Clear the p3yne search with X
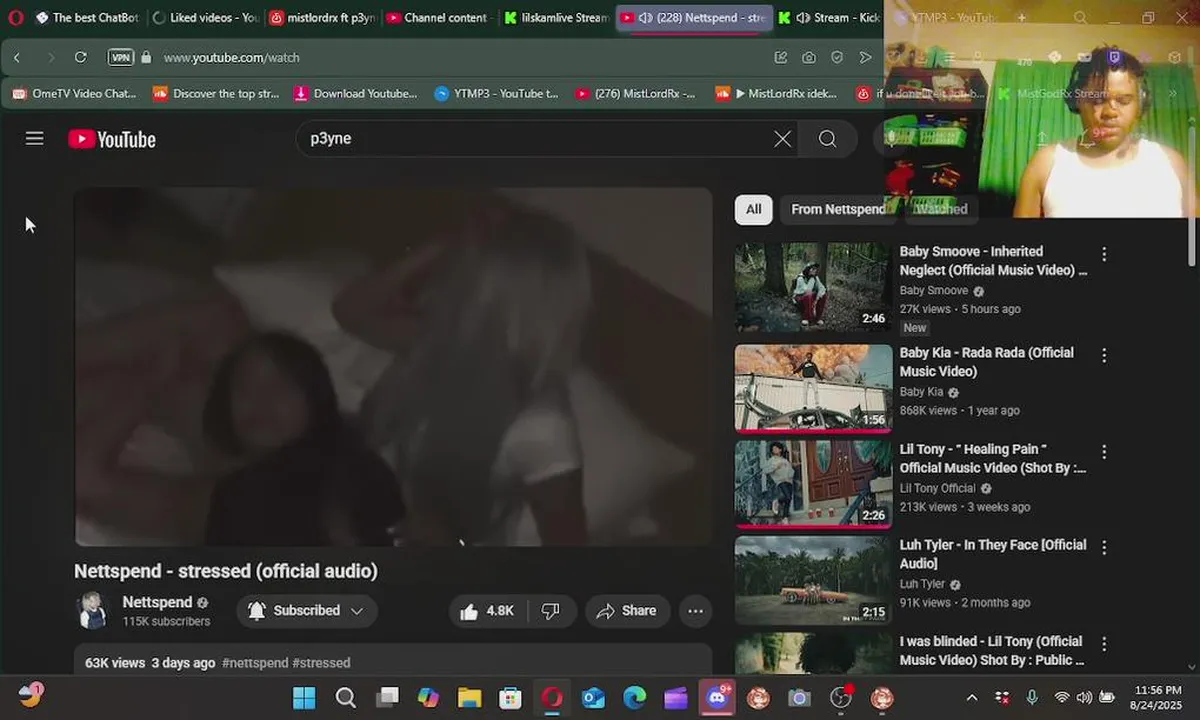This screenshot has width=1200, height=720. (x=783, y=139)
